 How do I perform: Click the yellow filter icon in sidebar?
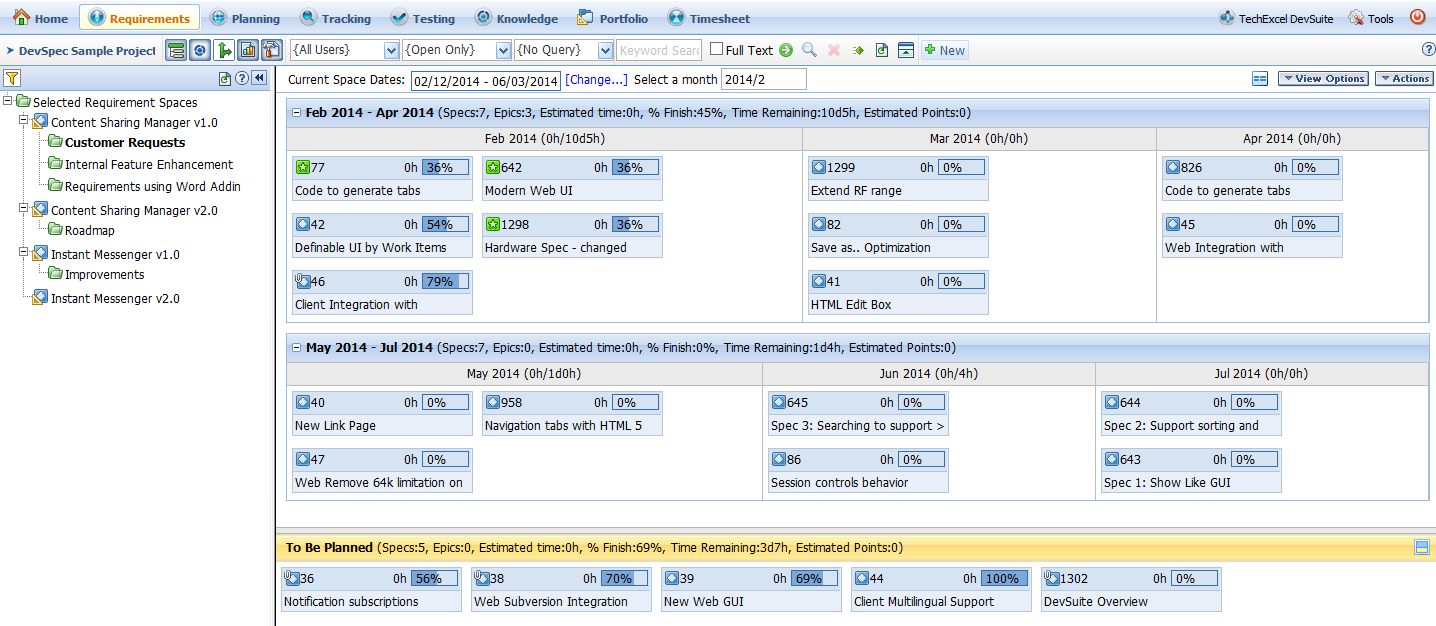click(x=12, y=78)
